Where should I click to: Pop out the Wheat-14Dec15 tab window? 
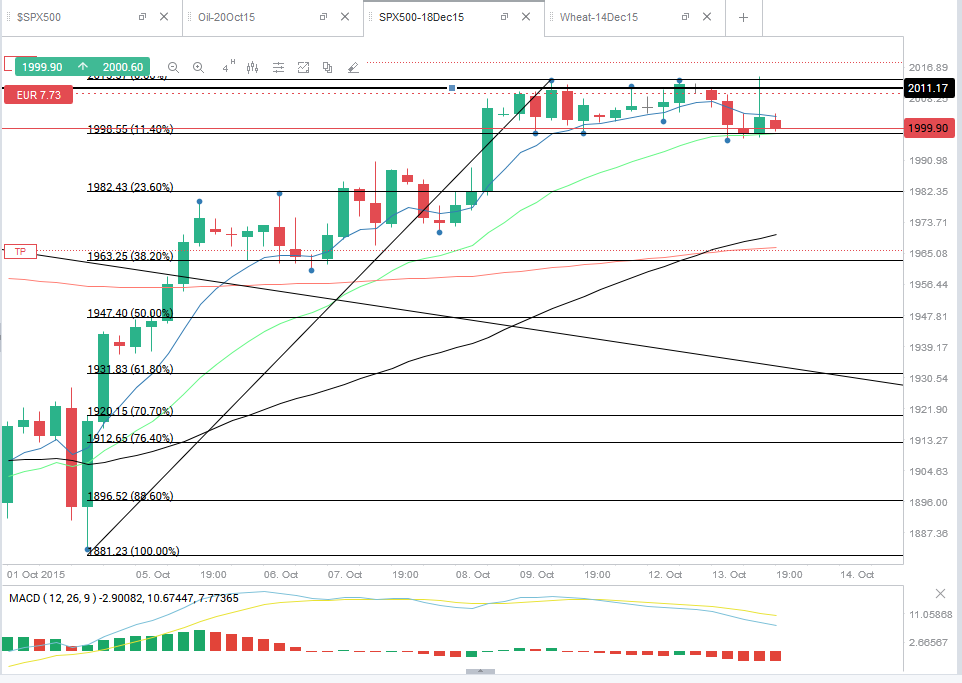click(x=685, y=17)
